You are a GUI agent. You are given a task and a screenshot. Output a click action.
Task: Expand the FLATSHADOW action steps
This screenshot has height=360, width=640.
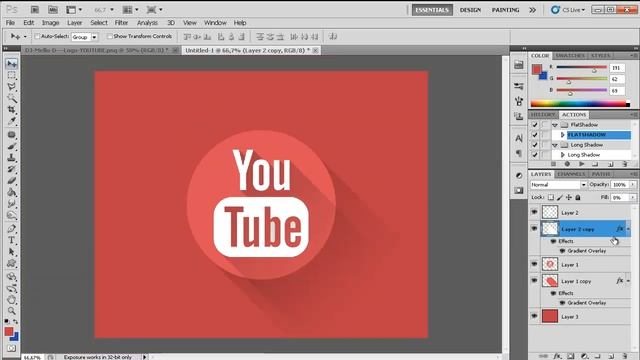coord(563,135)
